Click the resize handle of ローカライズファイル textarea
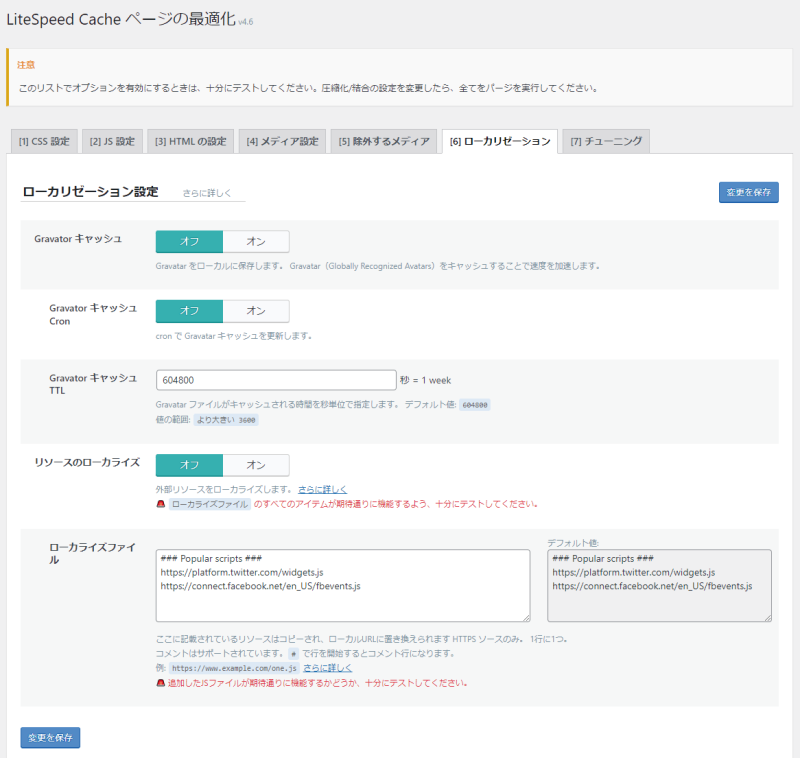 click(525, 617)
